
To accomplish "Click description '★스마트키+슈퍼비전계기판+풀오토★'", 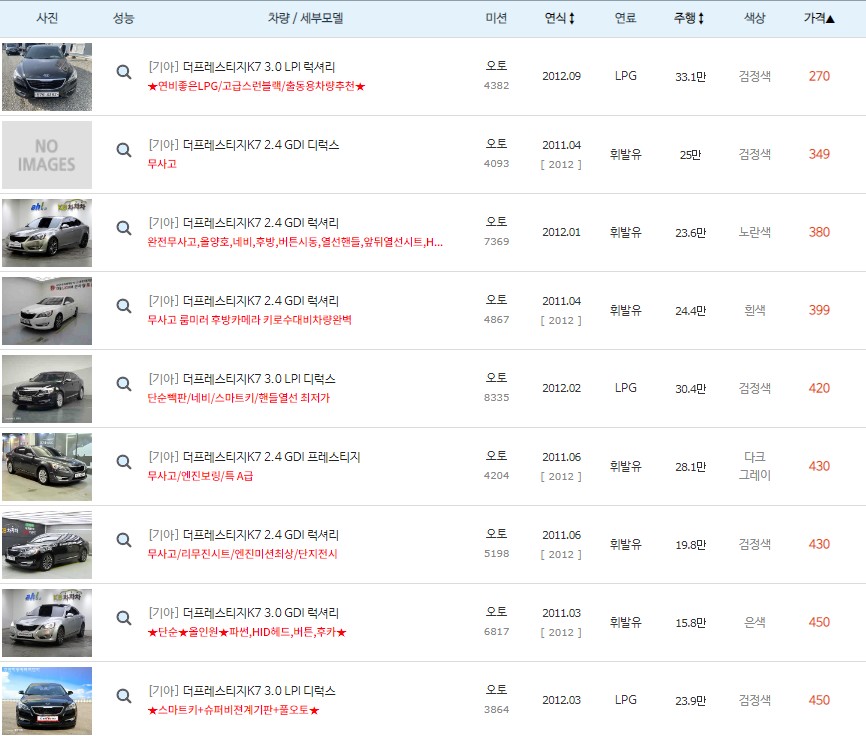I will pyautogui.click(x=233, y=710).
